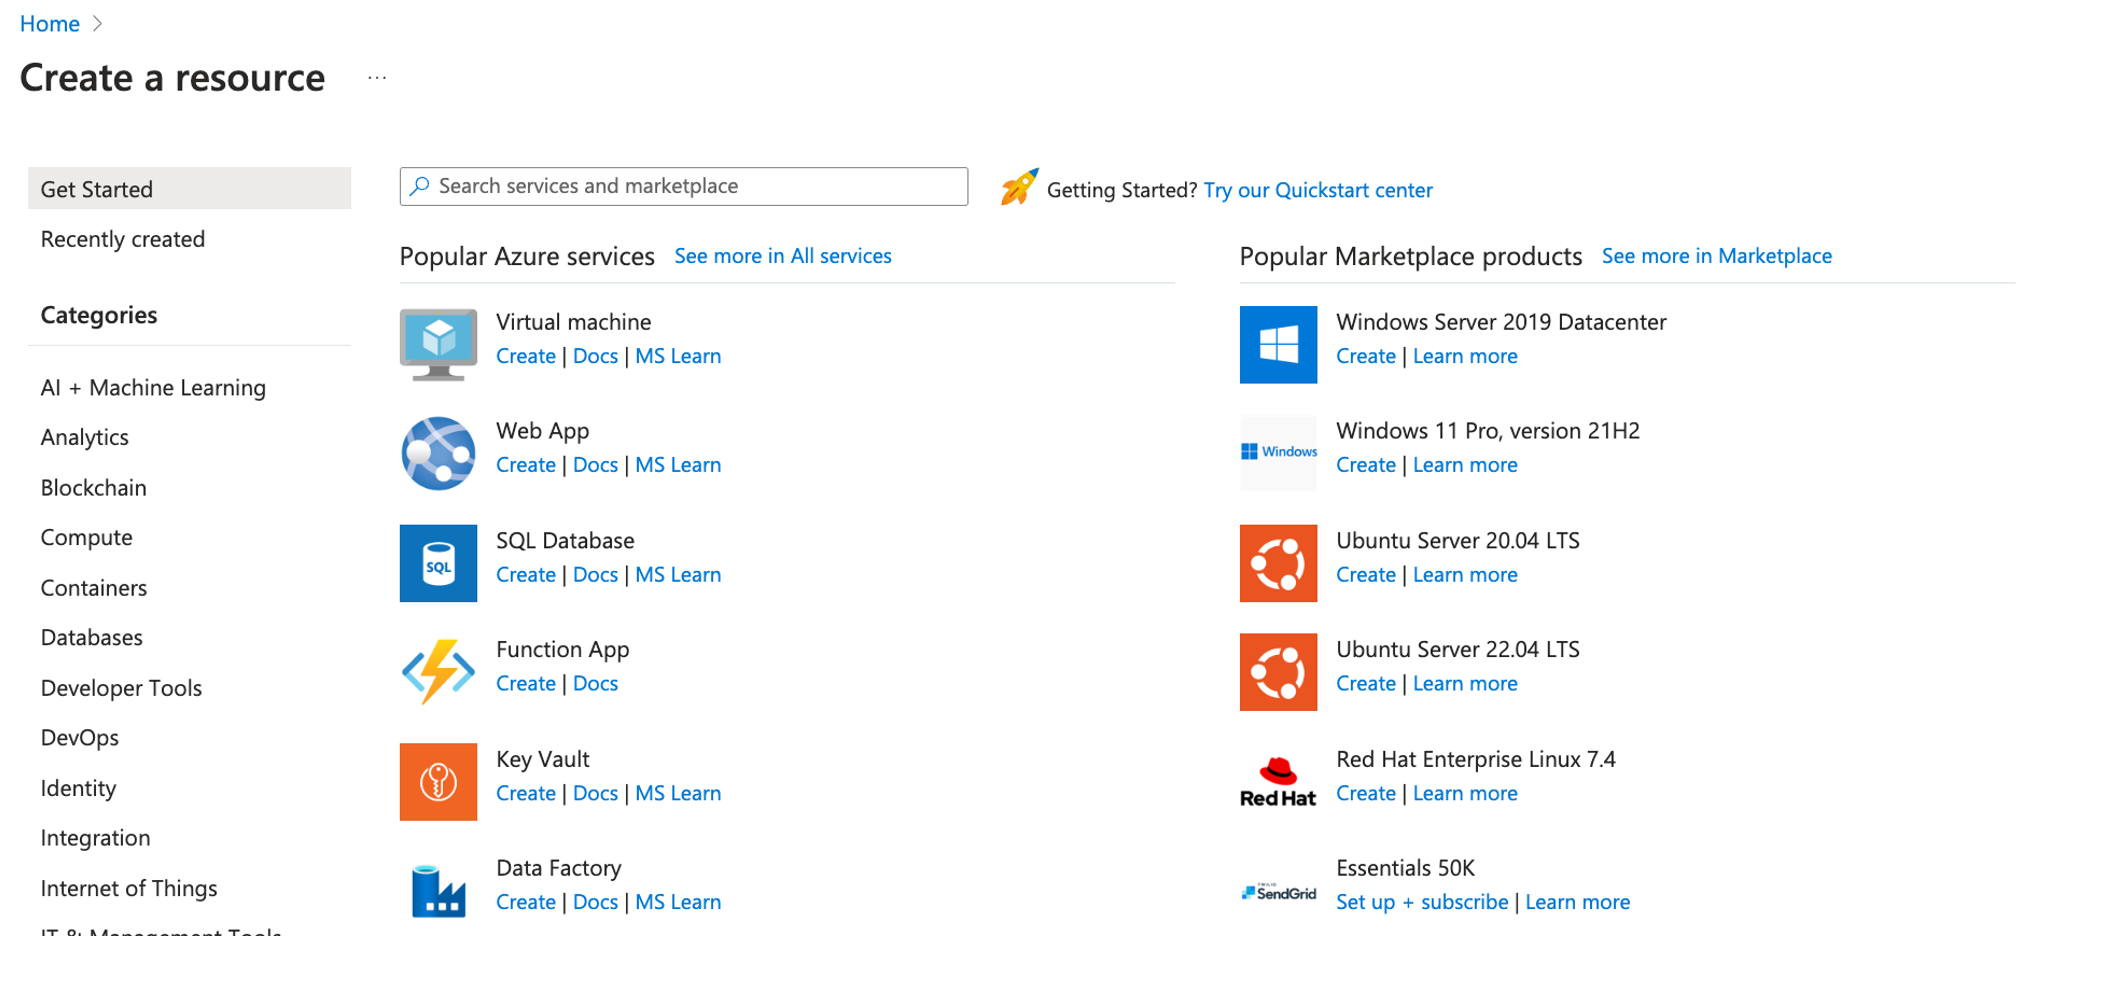The image size is (2107, 982).
Task: Click Create under Key Vault
Action: (526, 793)
